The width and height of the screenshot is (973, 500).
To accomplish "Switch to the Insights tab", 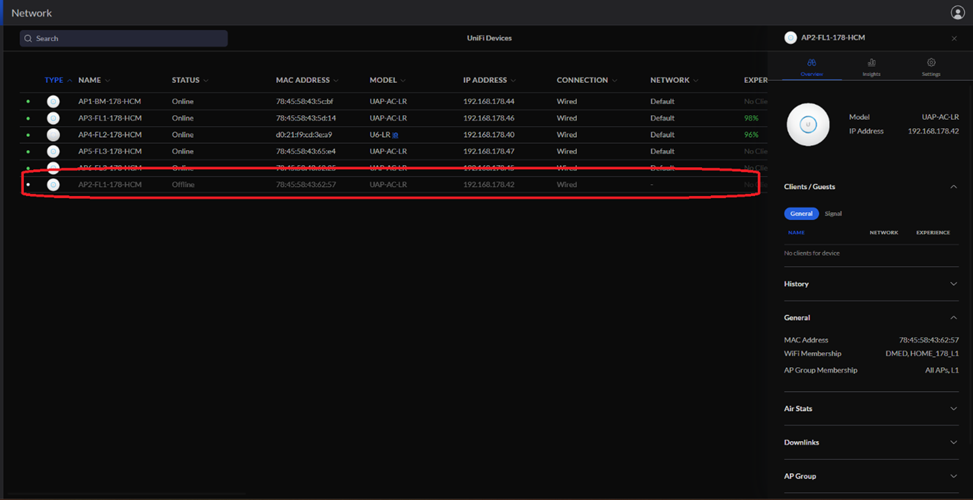I will 871,67.
